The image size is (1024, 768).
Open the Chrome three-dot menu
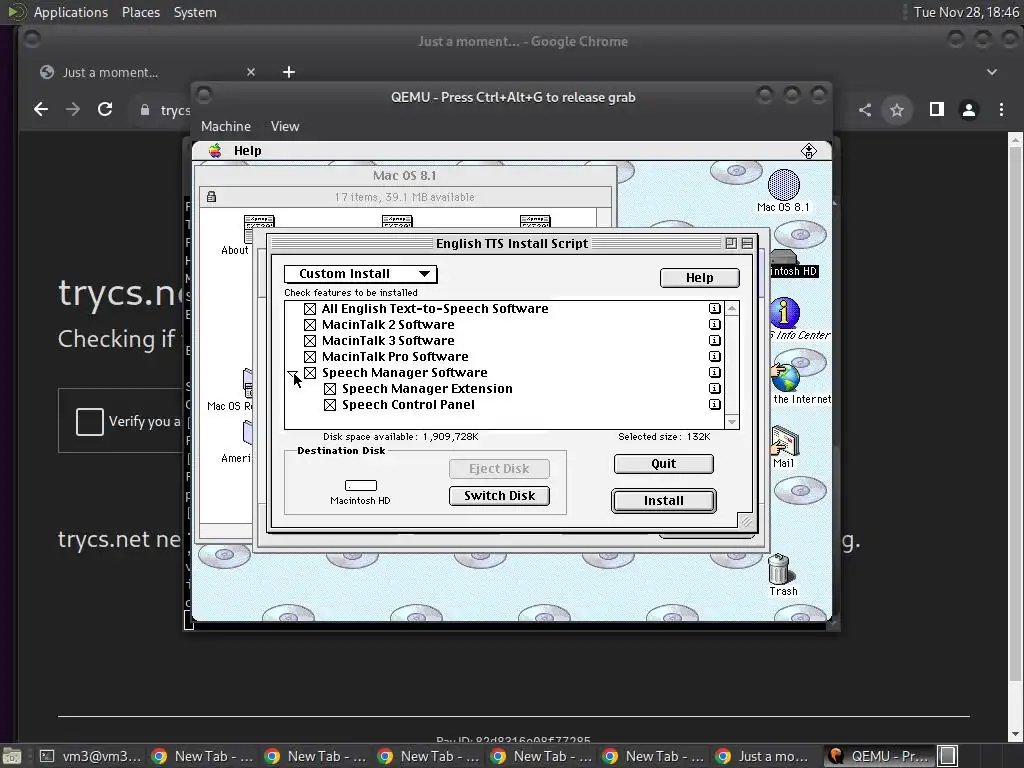pos(1001,110)
